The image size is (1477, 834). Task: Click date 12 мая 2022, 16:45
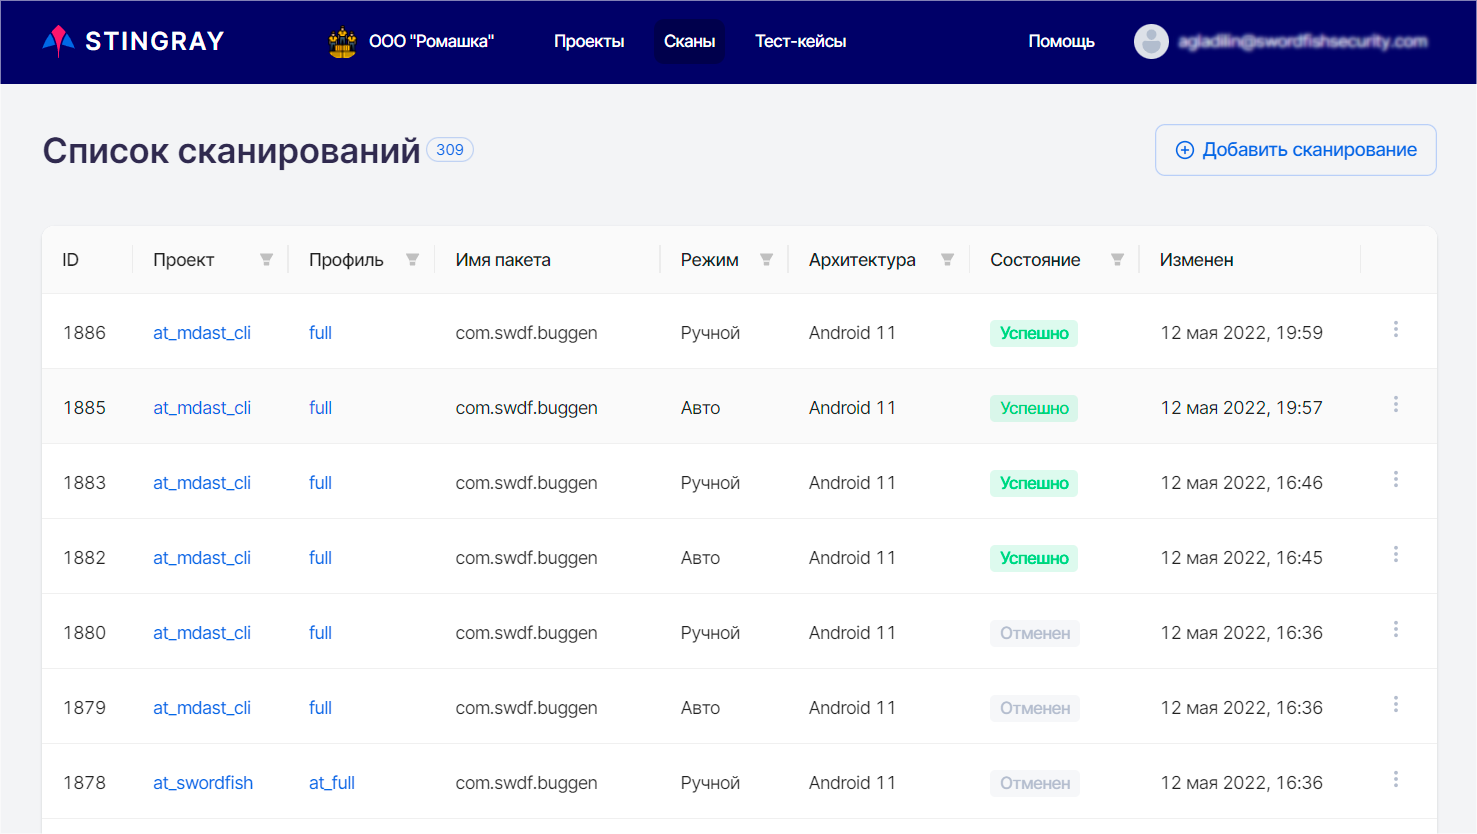tap(1241, 558)
